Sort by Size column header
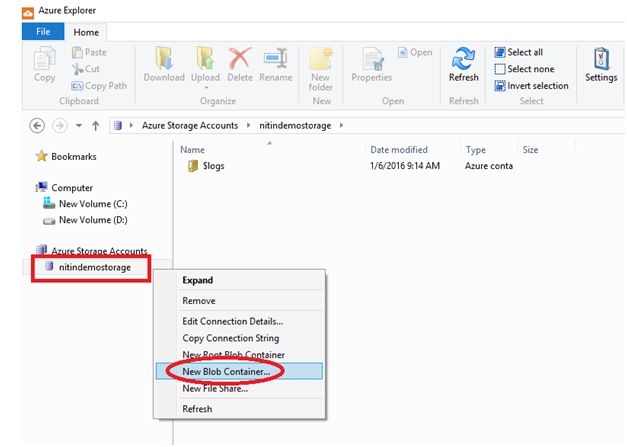 pyautogui.click(x=530, y=150)
